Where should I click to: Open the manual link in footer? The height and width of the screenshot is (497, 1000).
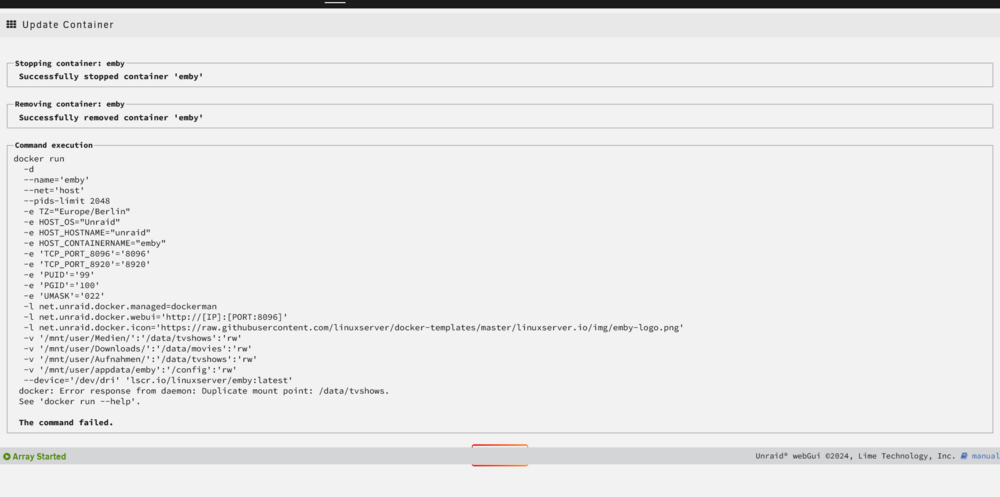[x=985, y=456]
